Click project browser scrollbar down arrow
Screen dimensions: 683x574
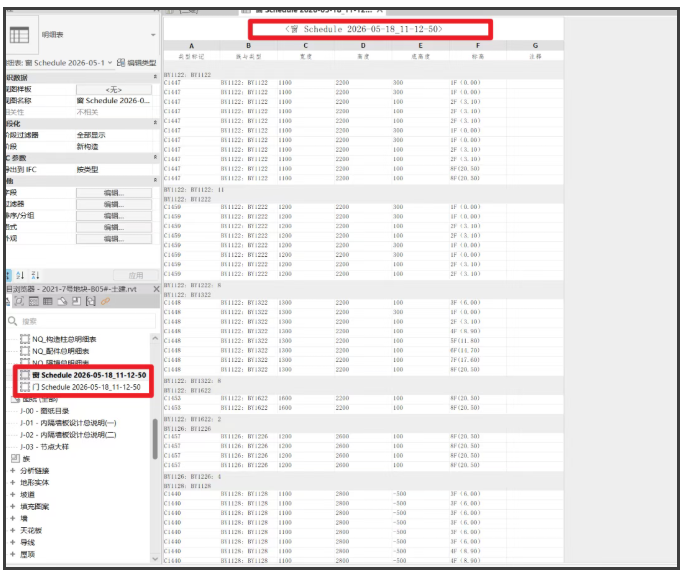click(x=155, y=559)
